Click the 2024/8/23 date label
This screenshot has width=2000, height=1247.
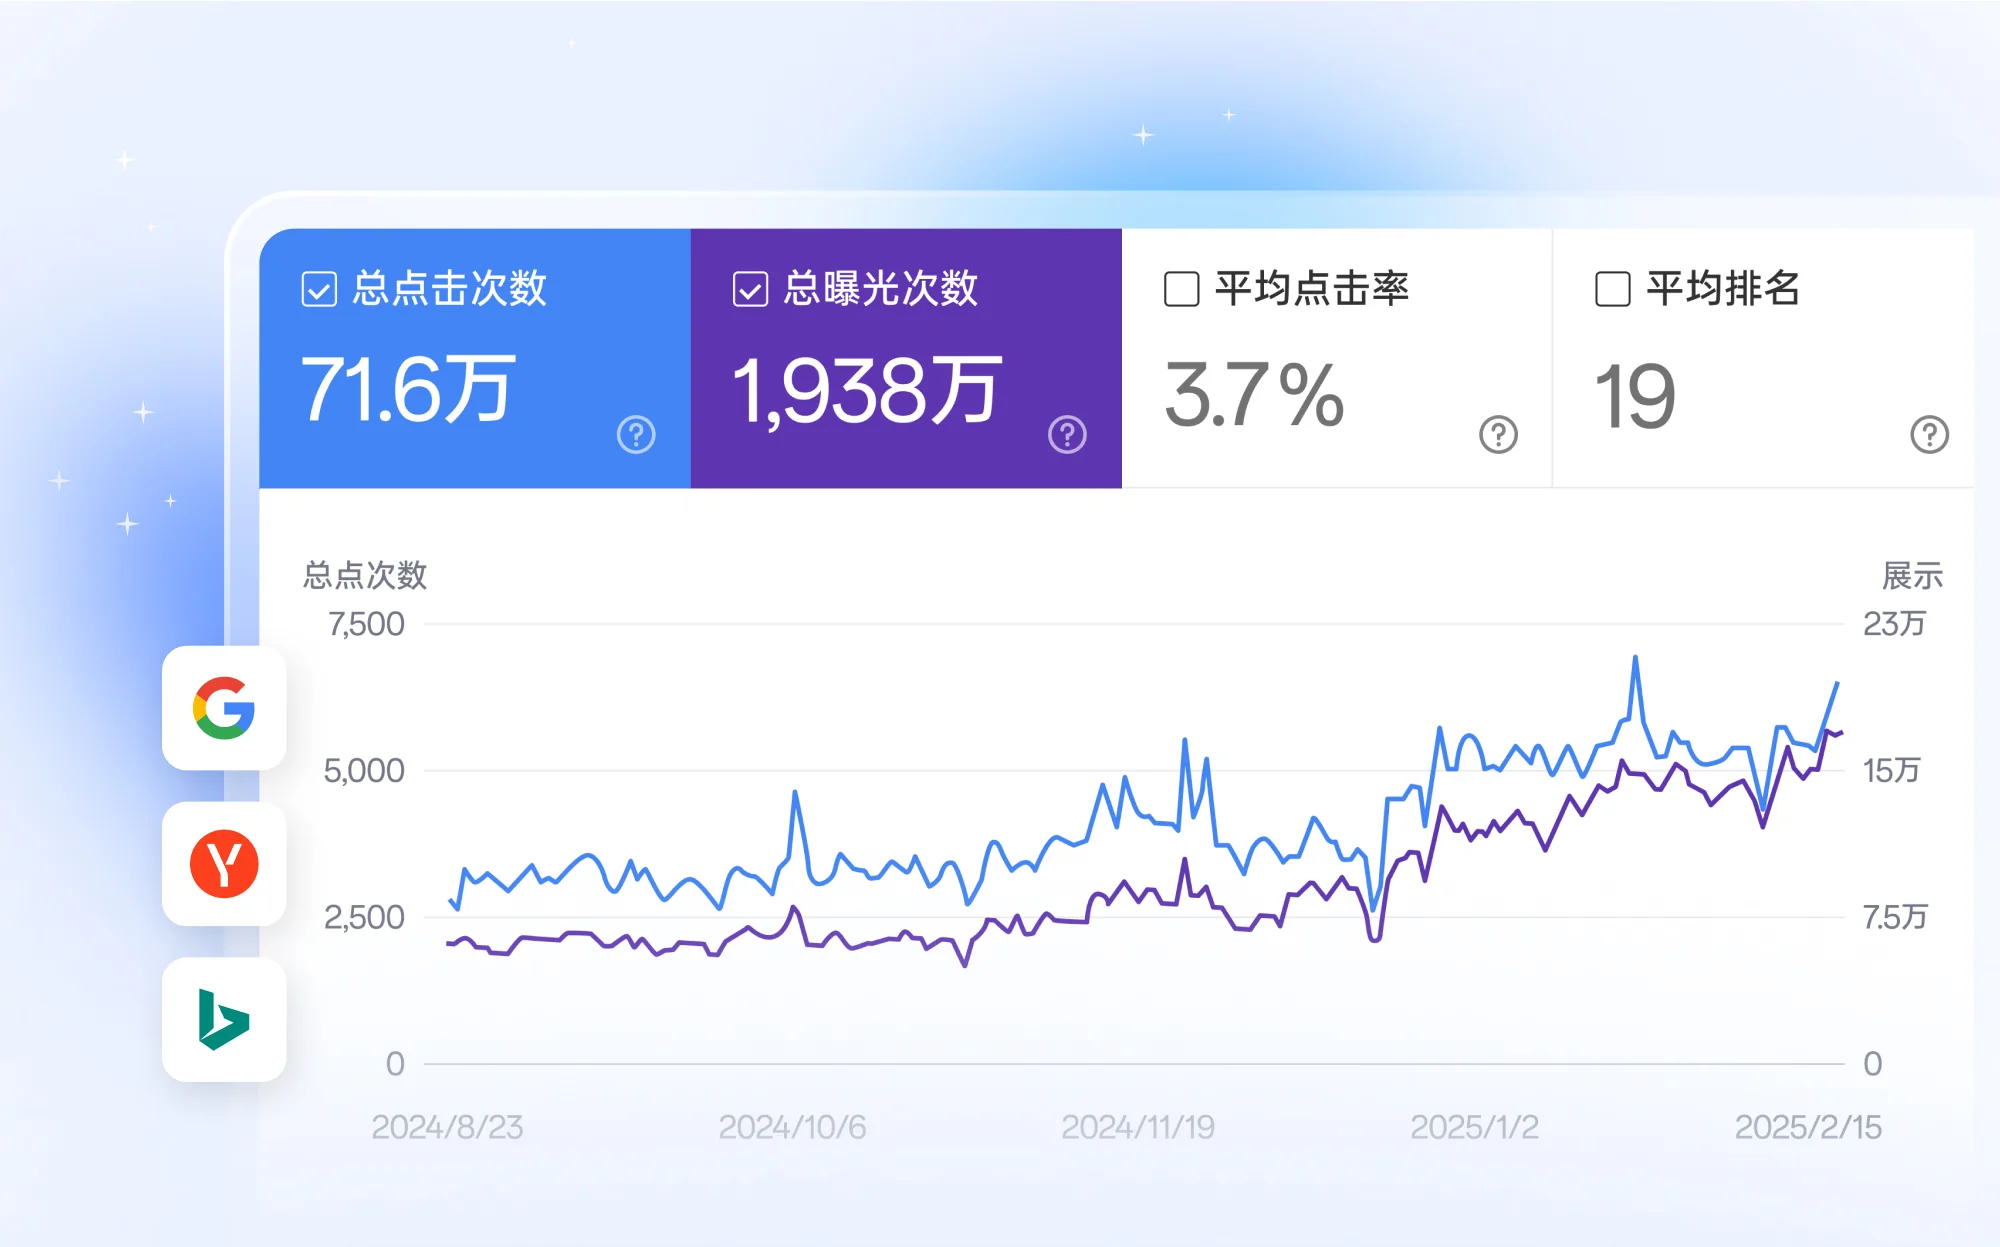(x=447, y=1127)
